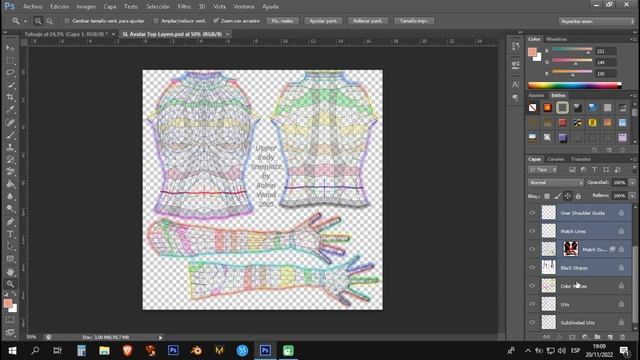Hide the Match Lines layer
The width and height of the screenshot is (640, 360).
click(x=532, y=231)
